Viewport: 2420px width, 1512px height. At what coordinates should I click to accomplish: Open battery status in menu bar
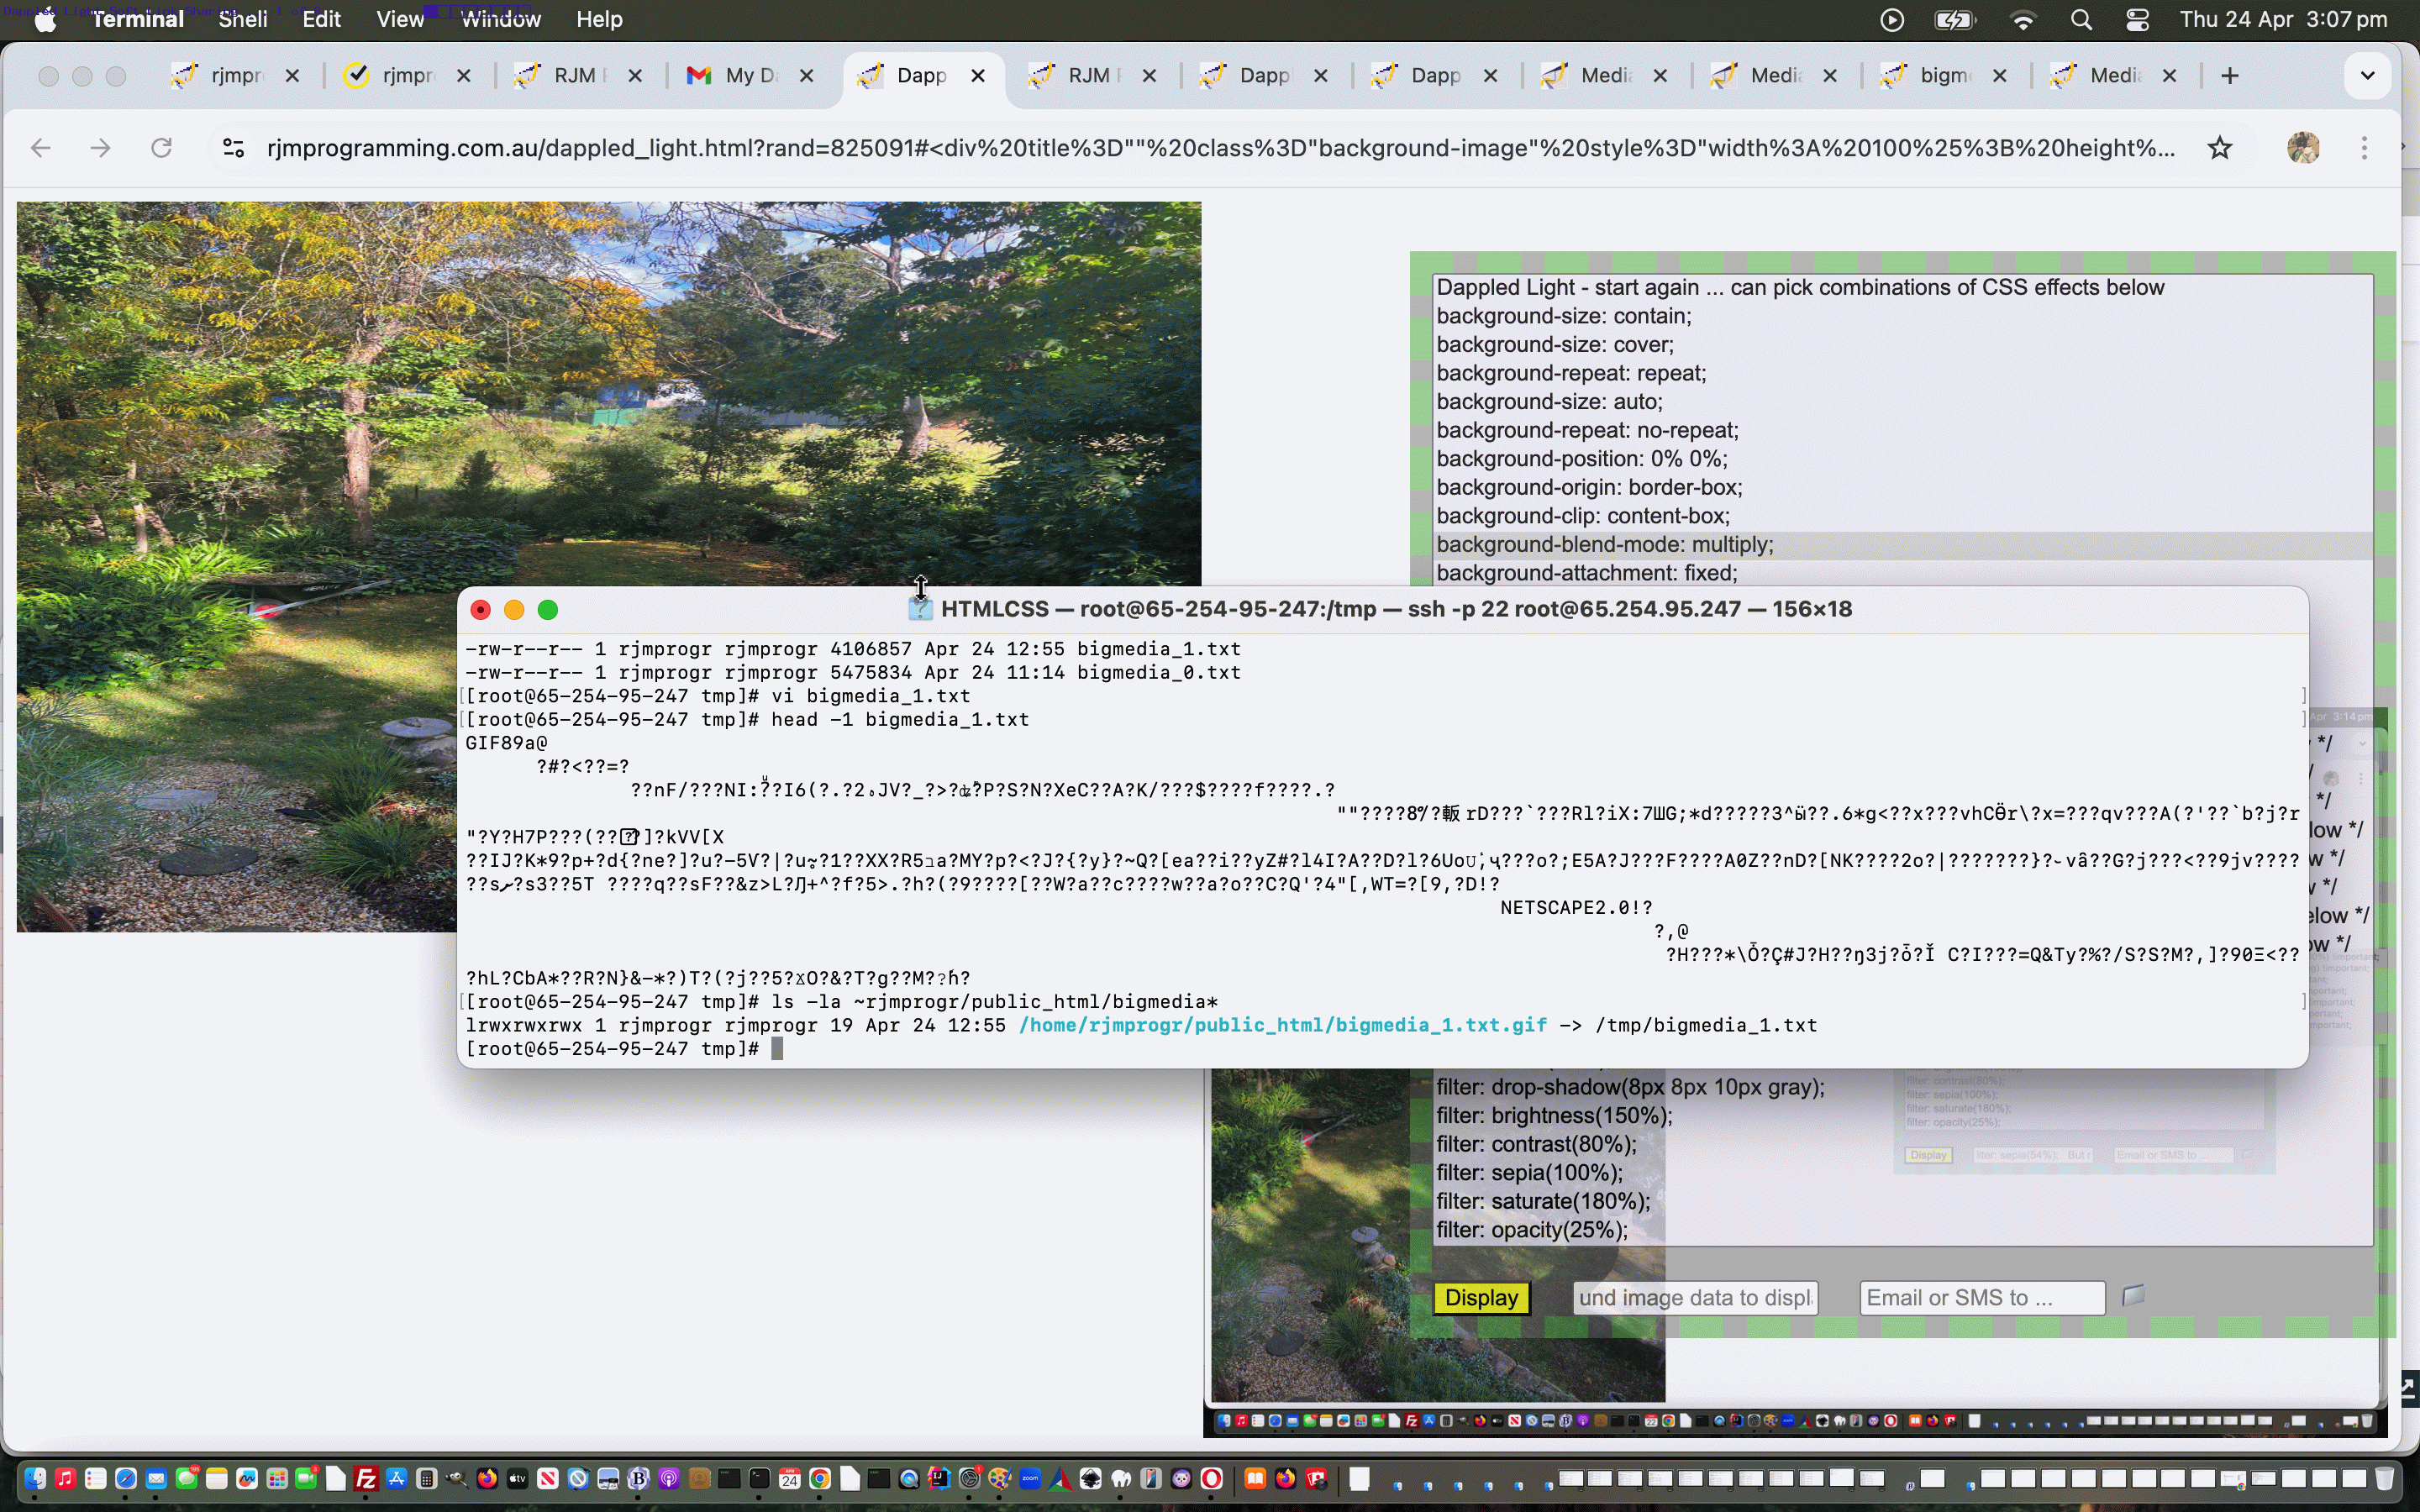click(x=1955, y=20)
